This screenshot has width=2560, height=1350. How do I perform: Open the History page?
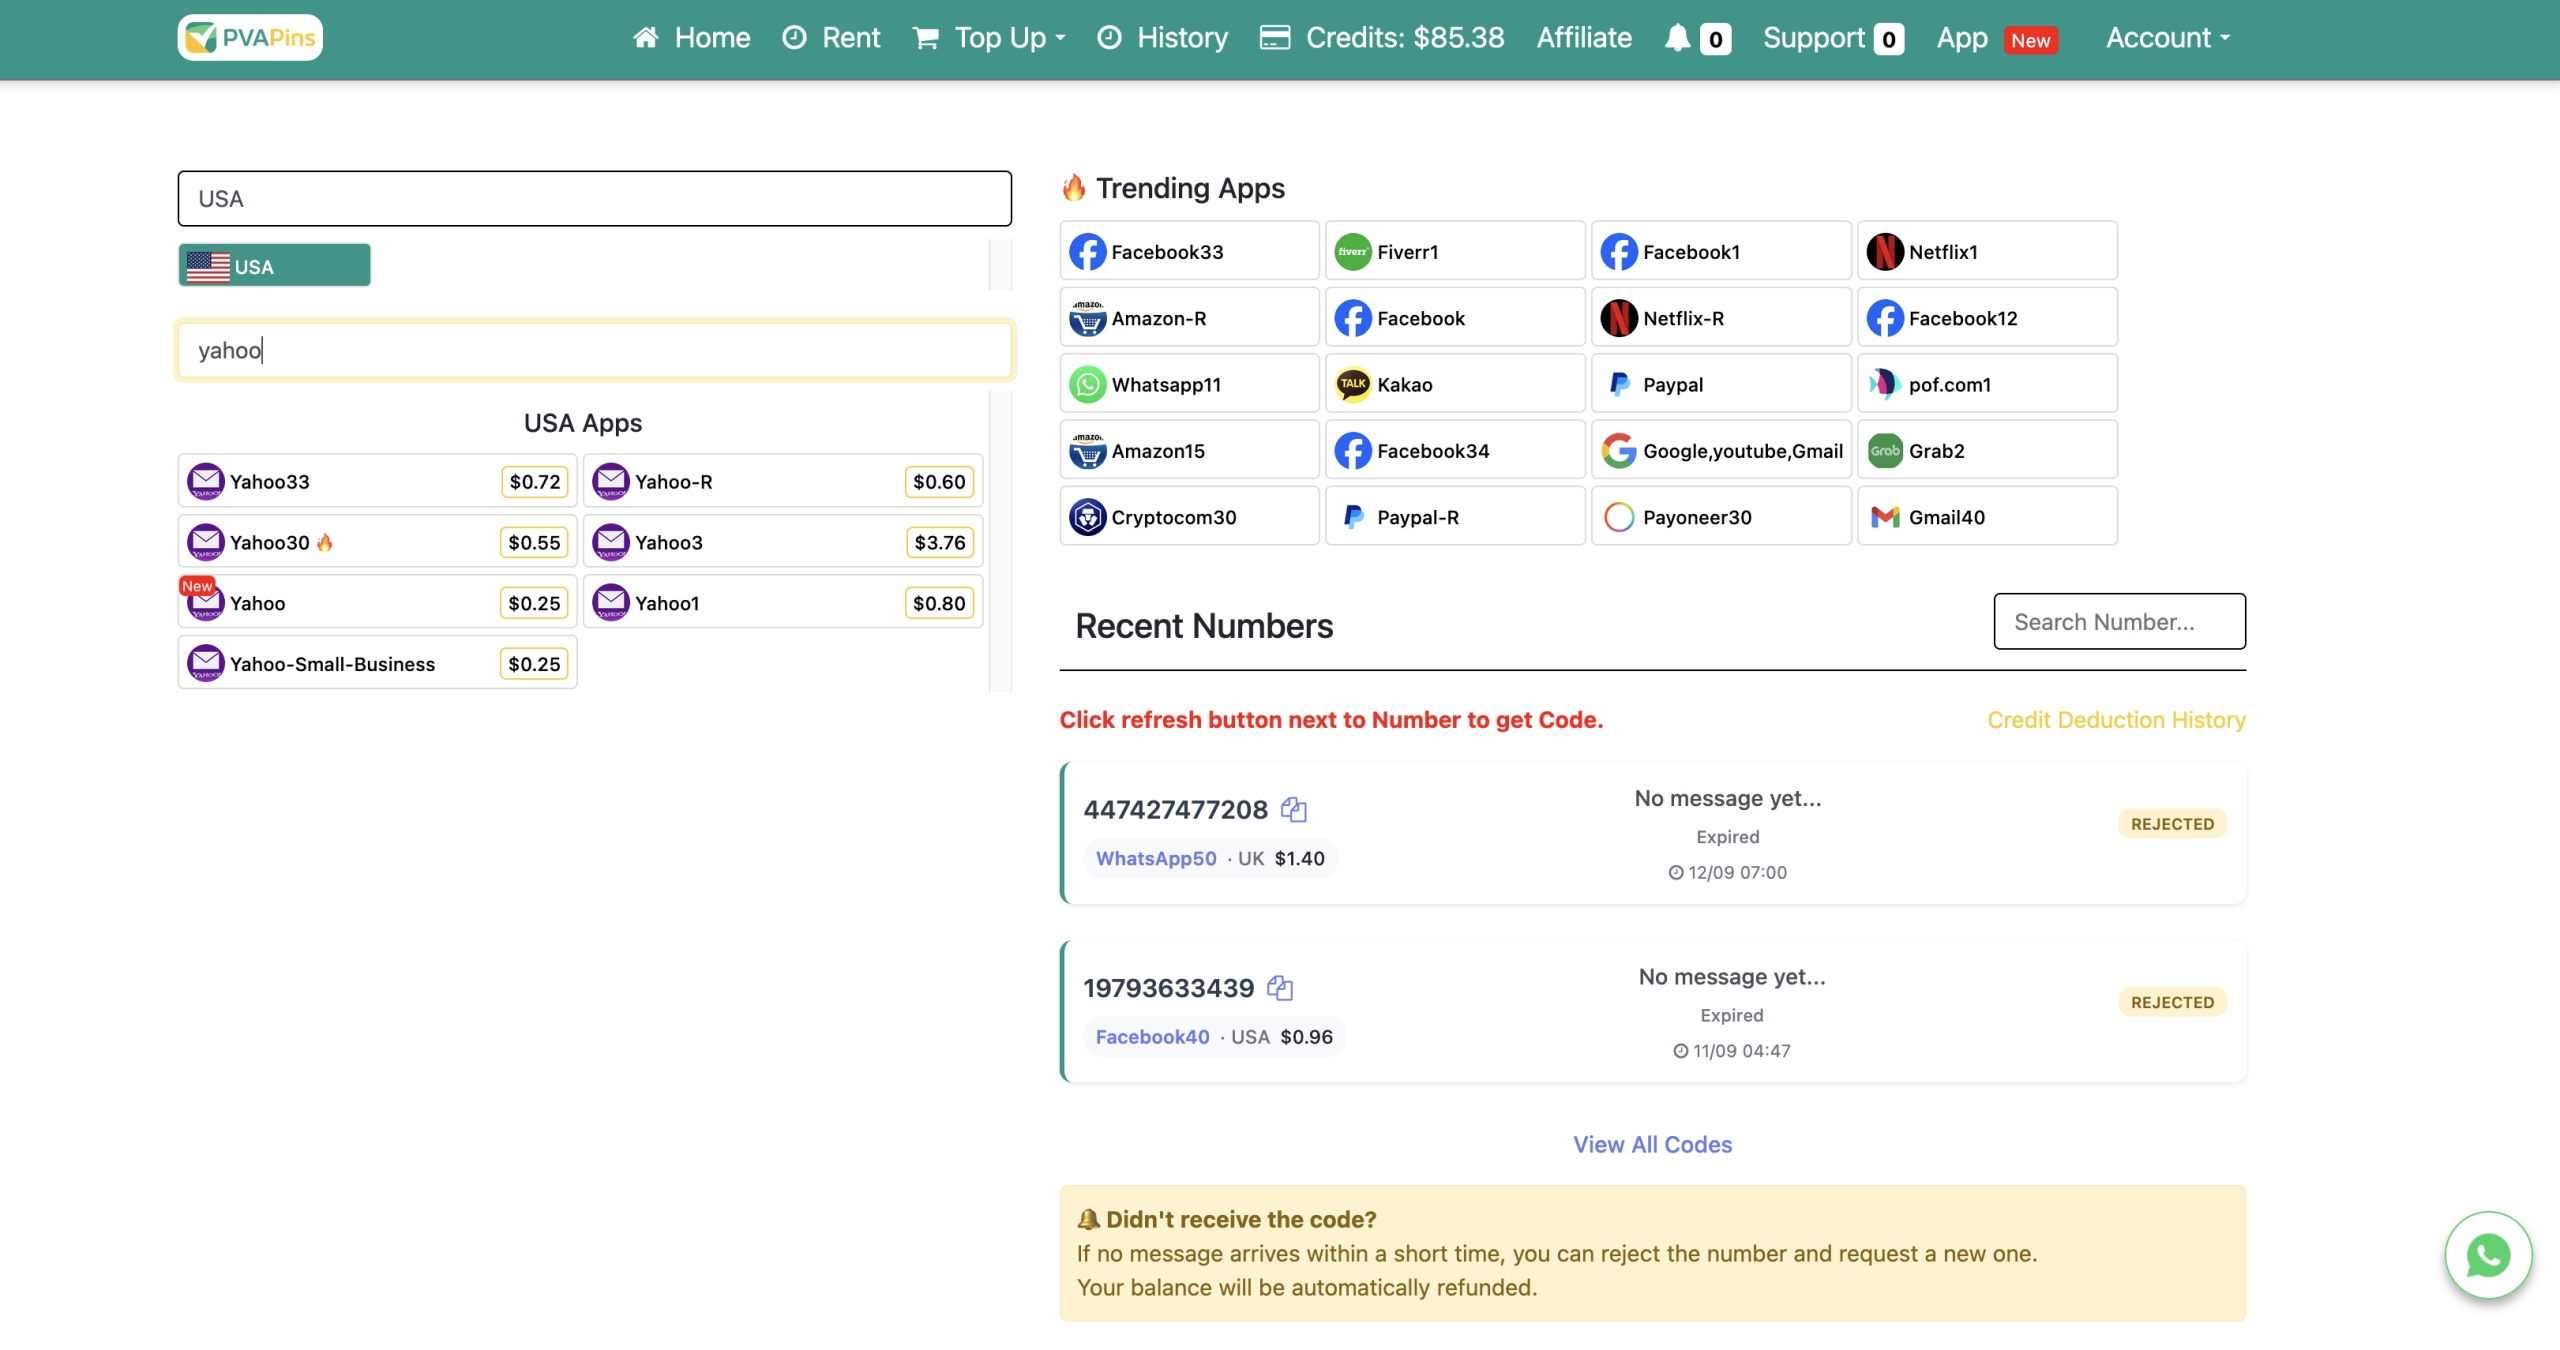pos(1162,38)
